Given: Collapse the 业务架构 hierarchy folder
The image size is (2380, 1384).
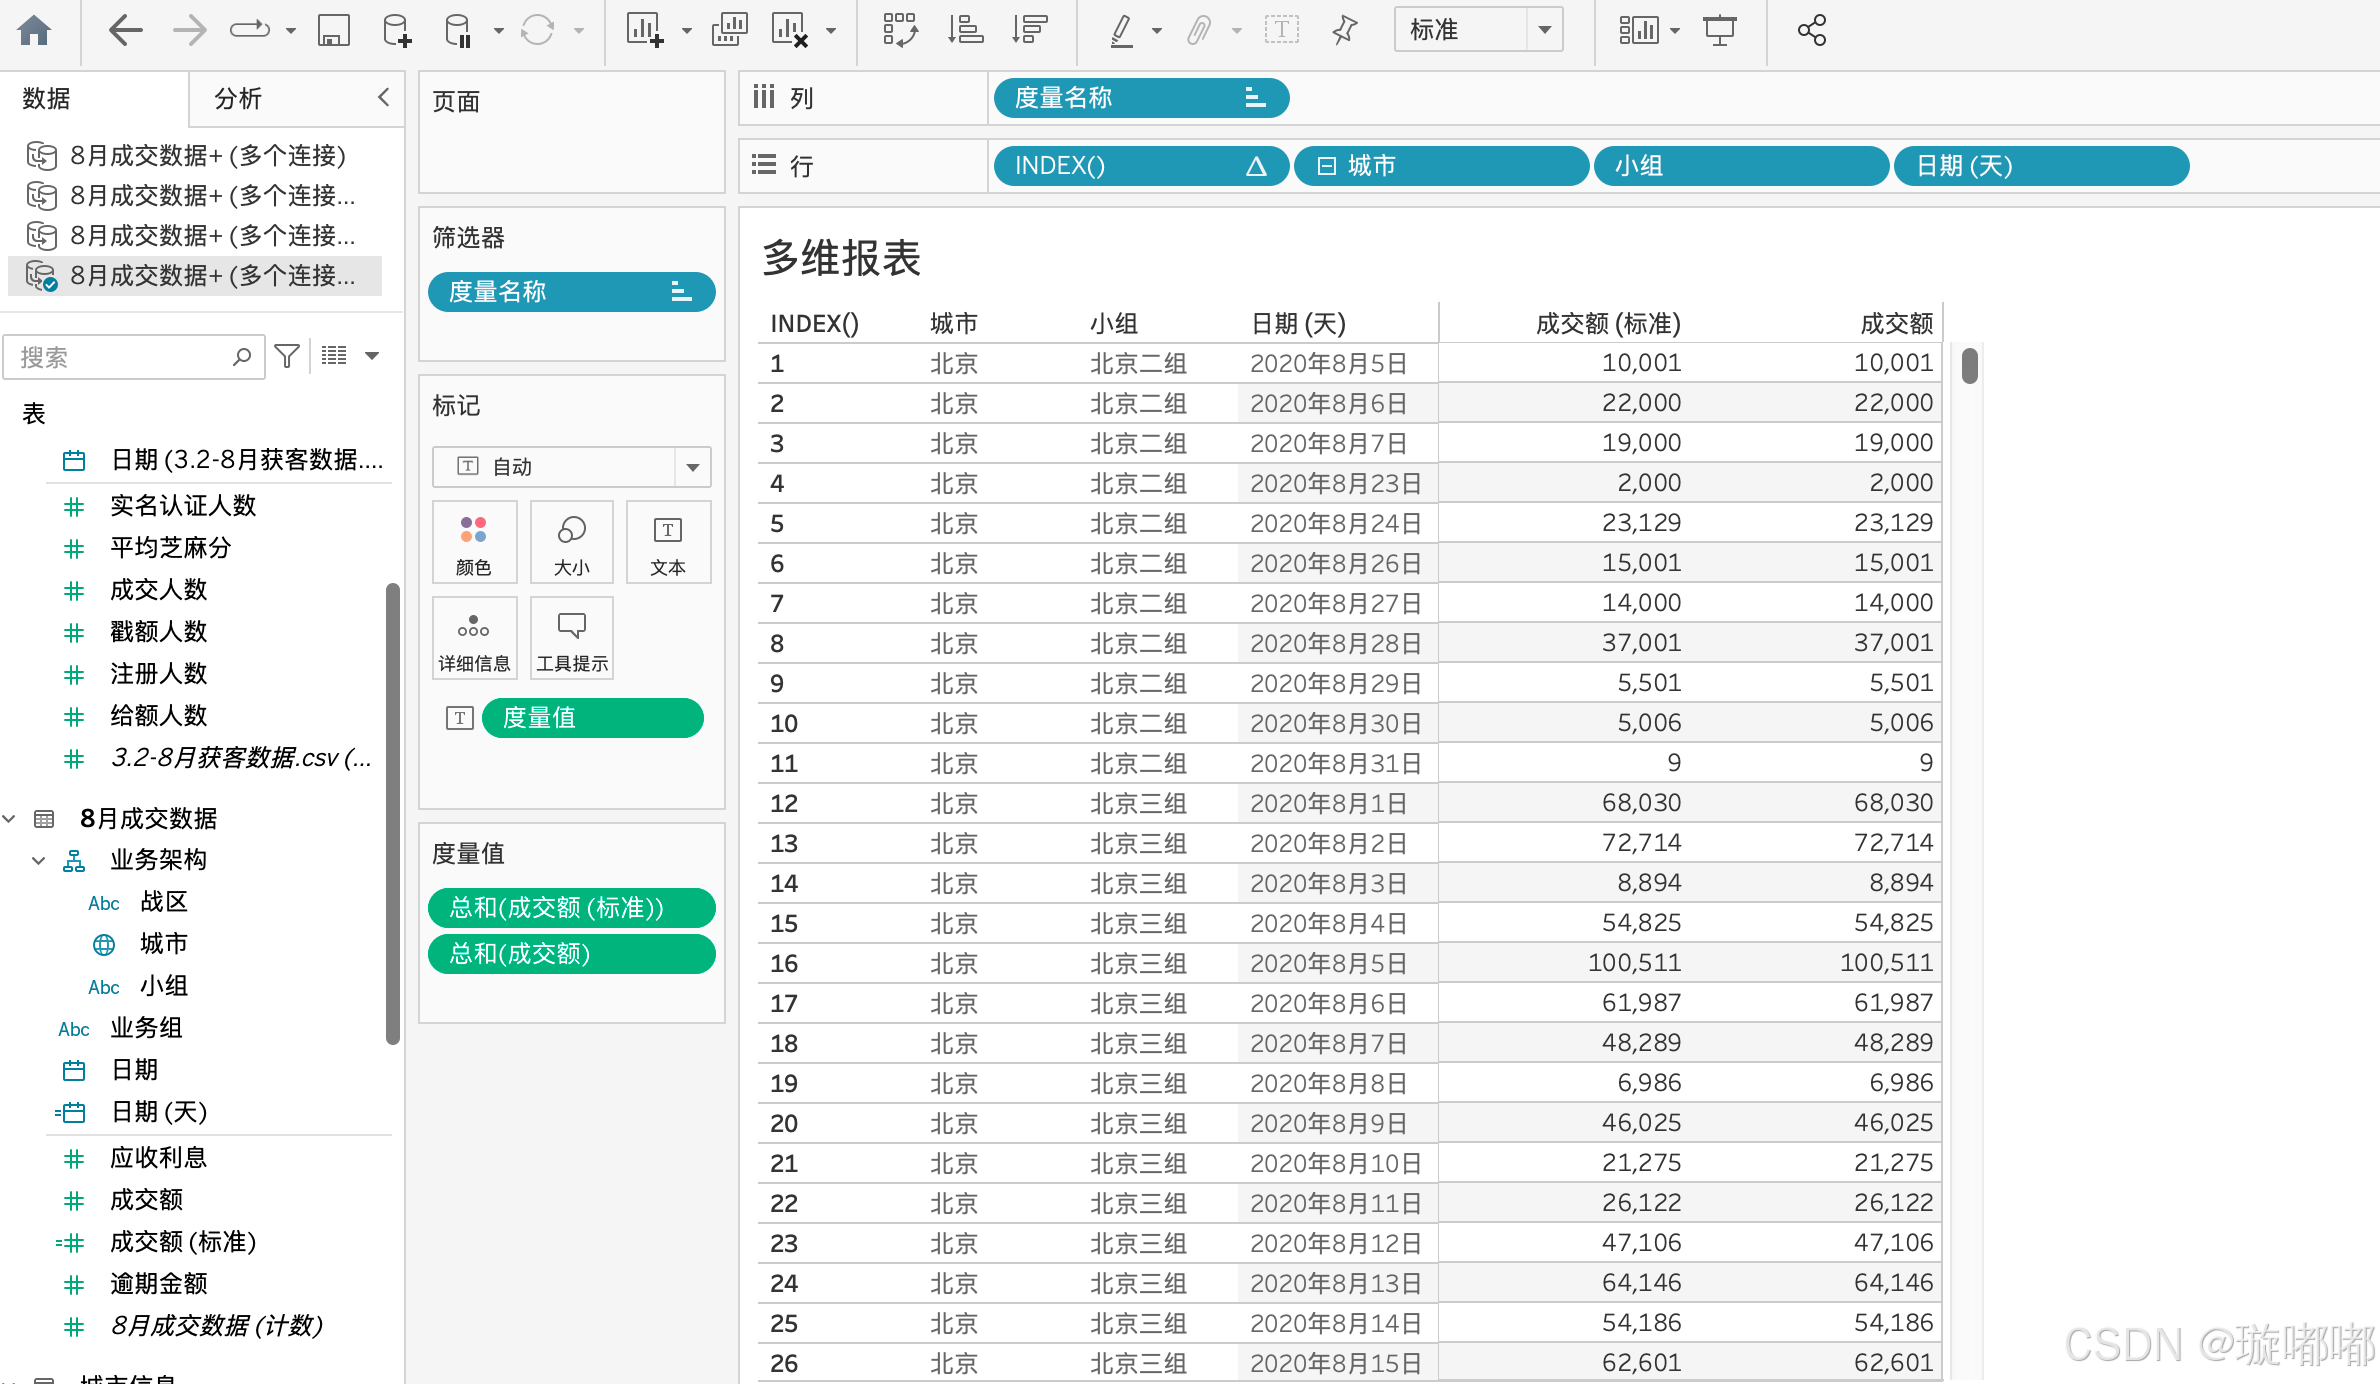Looking at the screenshot, I should tap(39, 860).
